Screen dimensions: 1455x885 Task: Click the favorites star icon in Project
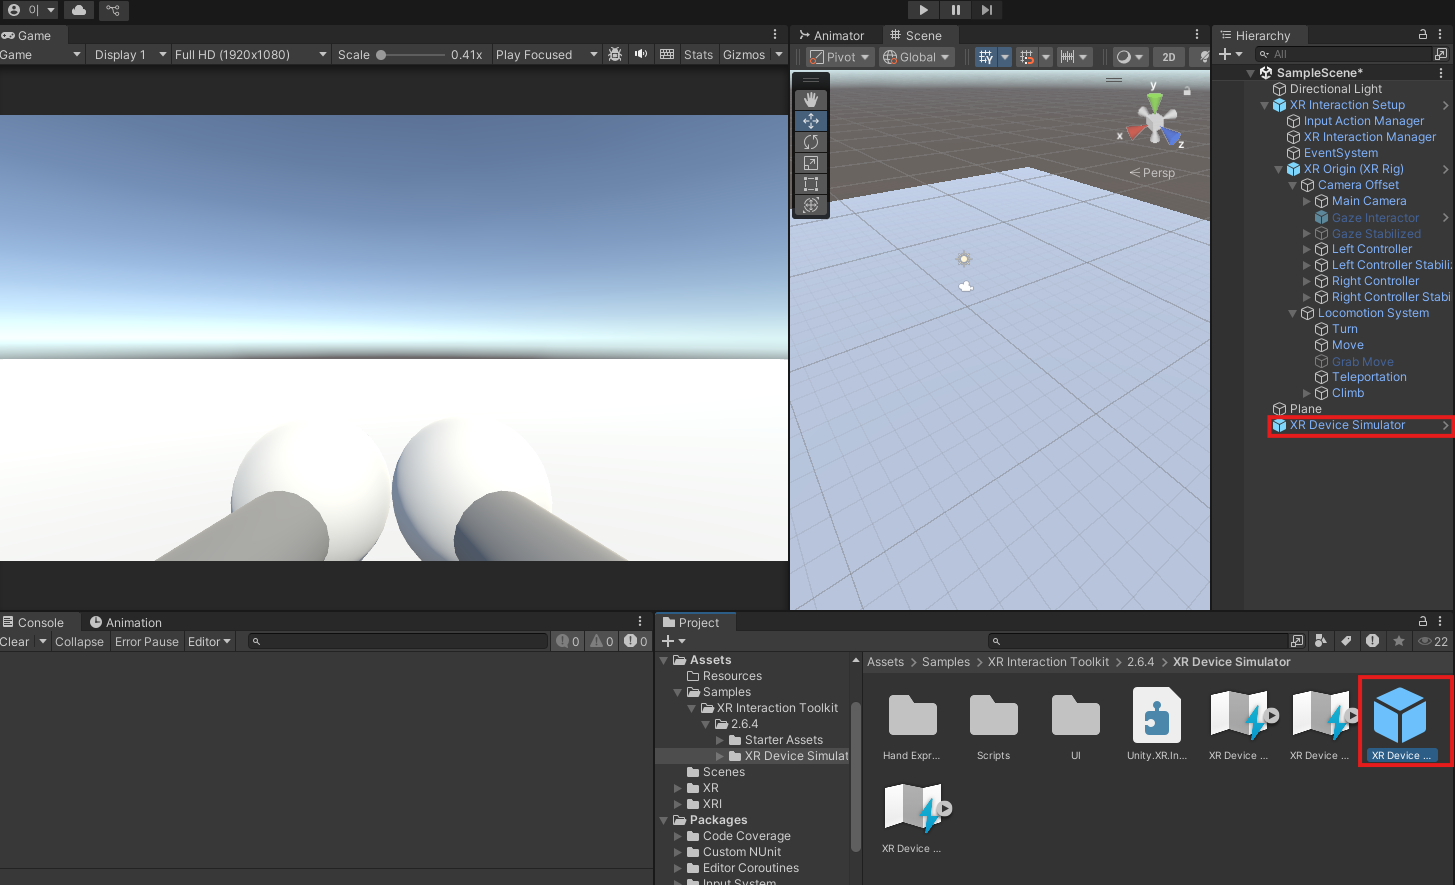[1399, 641]
